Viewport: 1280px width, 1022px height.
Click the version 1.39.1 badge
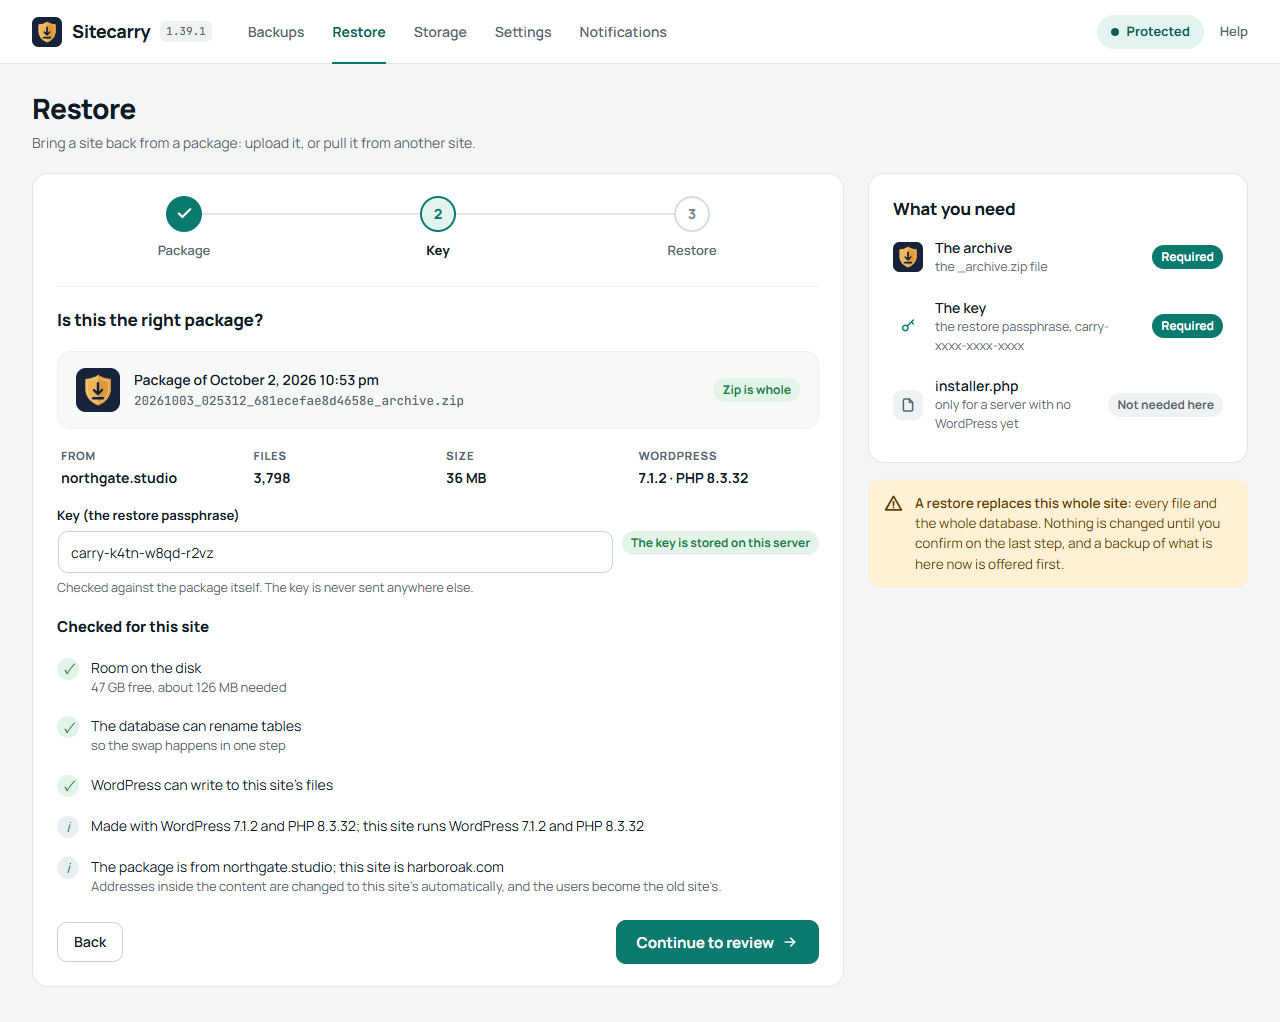[186, 32]
